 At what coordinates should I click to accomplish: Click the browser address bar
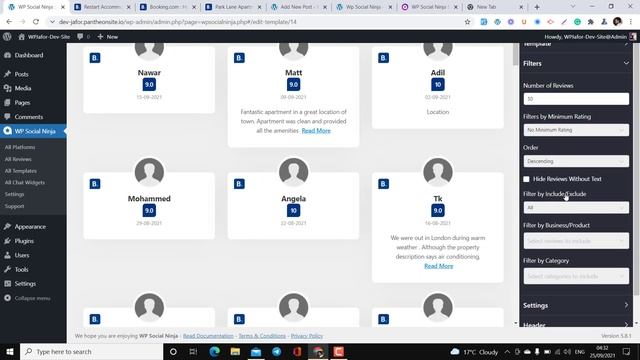[x=257, y=22]
